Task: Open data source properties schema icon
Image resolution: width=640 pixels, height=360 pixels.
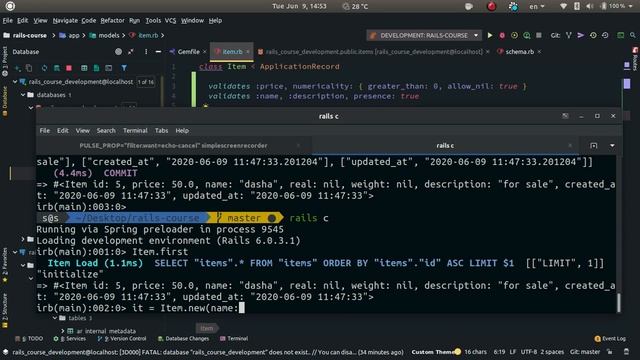Action: click(57, 68)
